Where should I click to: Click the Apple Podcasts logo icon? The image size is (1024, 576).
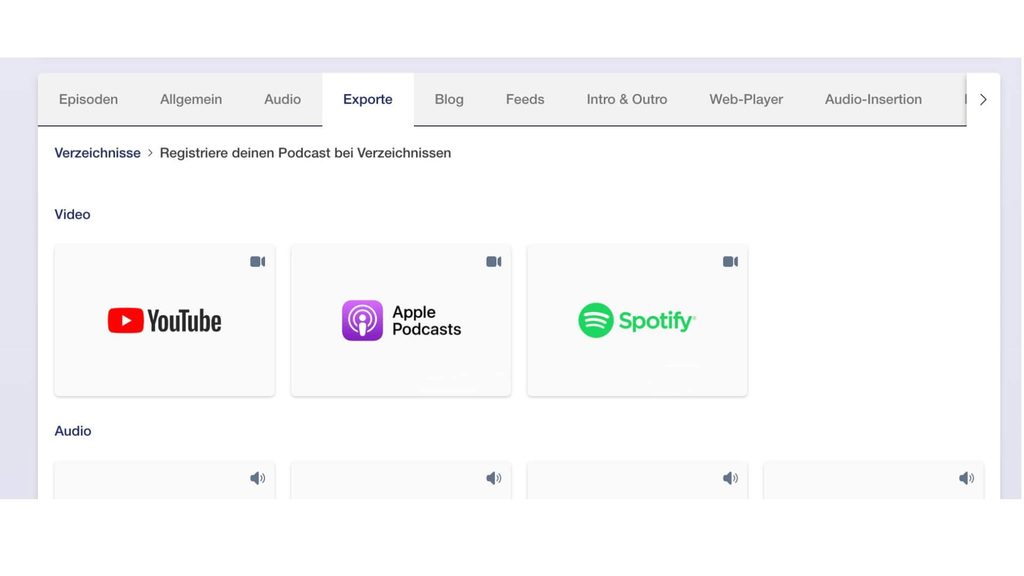pos(362,321)
